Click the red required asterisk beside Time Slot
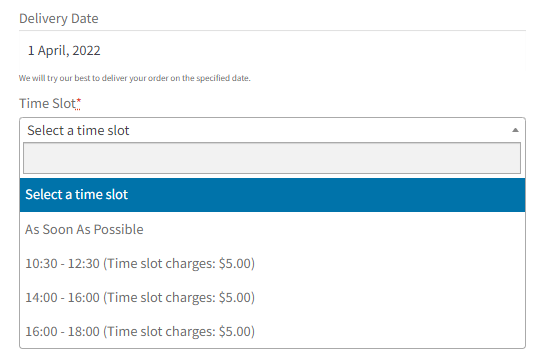The width and height of the screenshot is (554, 364). click(x=78, y=102)
